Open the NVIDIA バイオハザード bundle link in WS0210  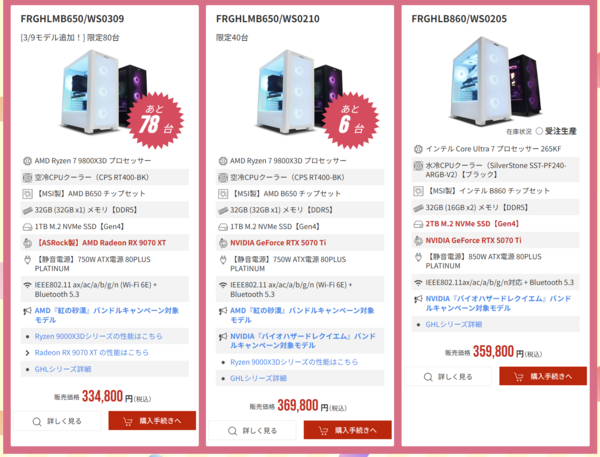click(x=303, y=341)
